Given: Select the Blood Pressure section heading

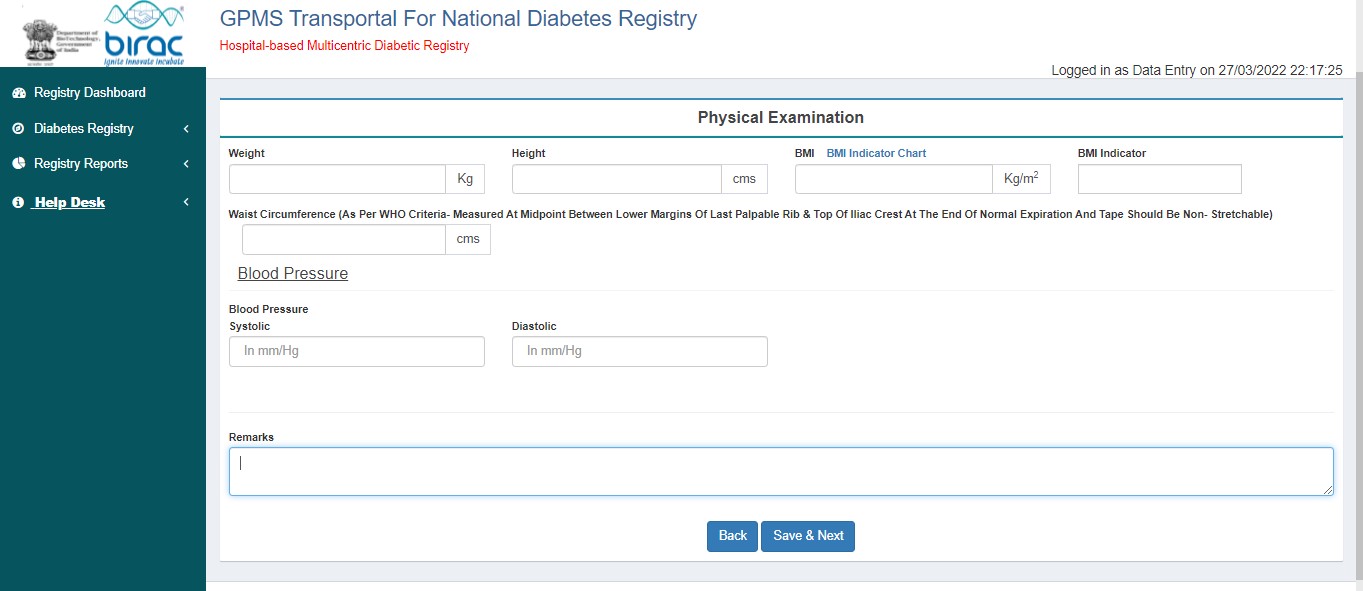Looking at the screenshot, I should coord(292,272).
